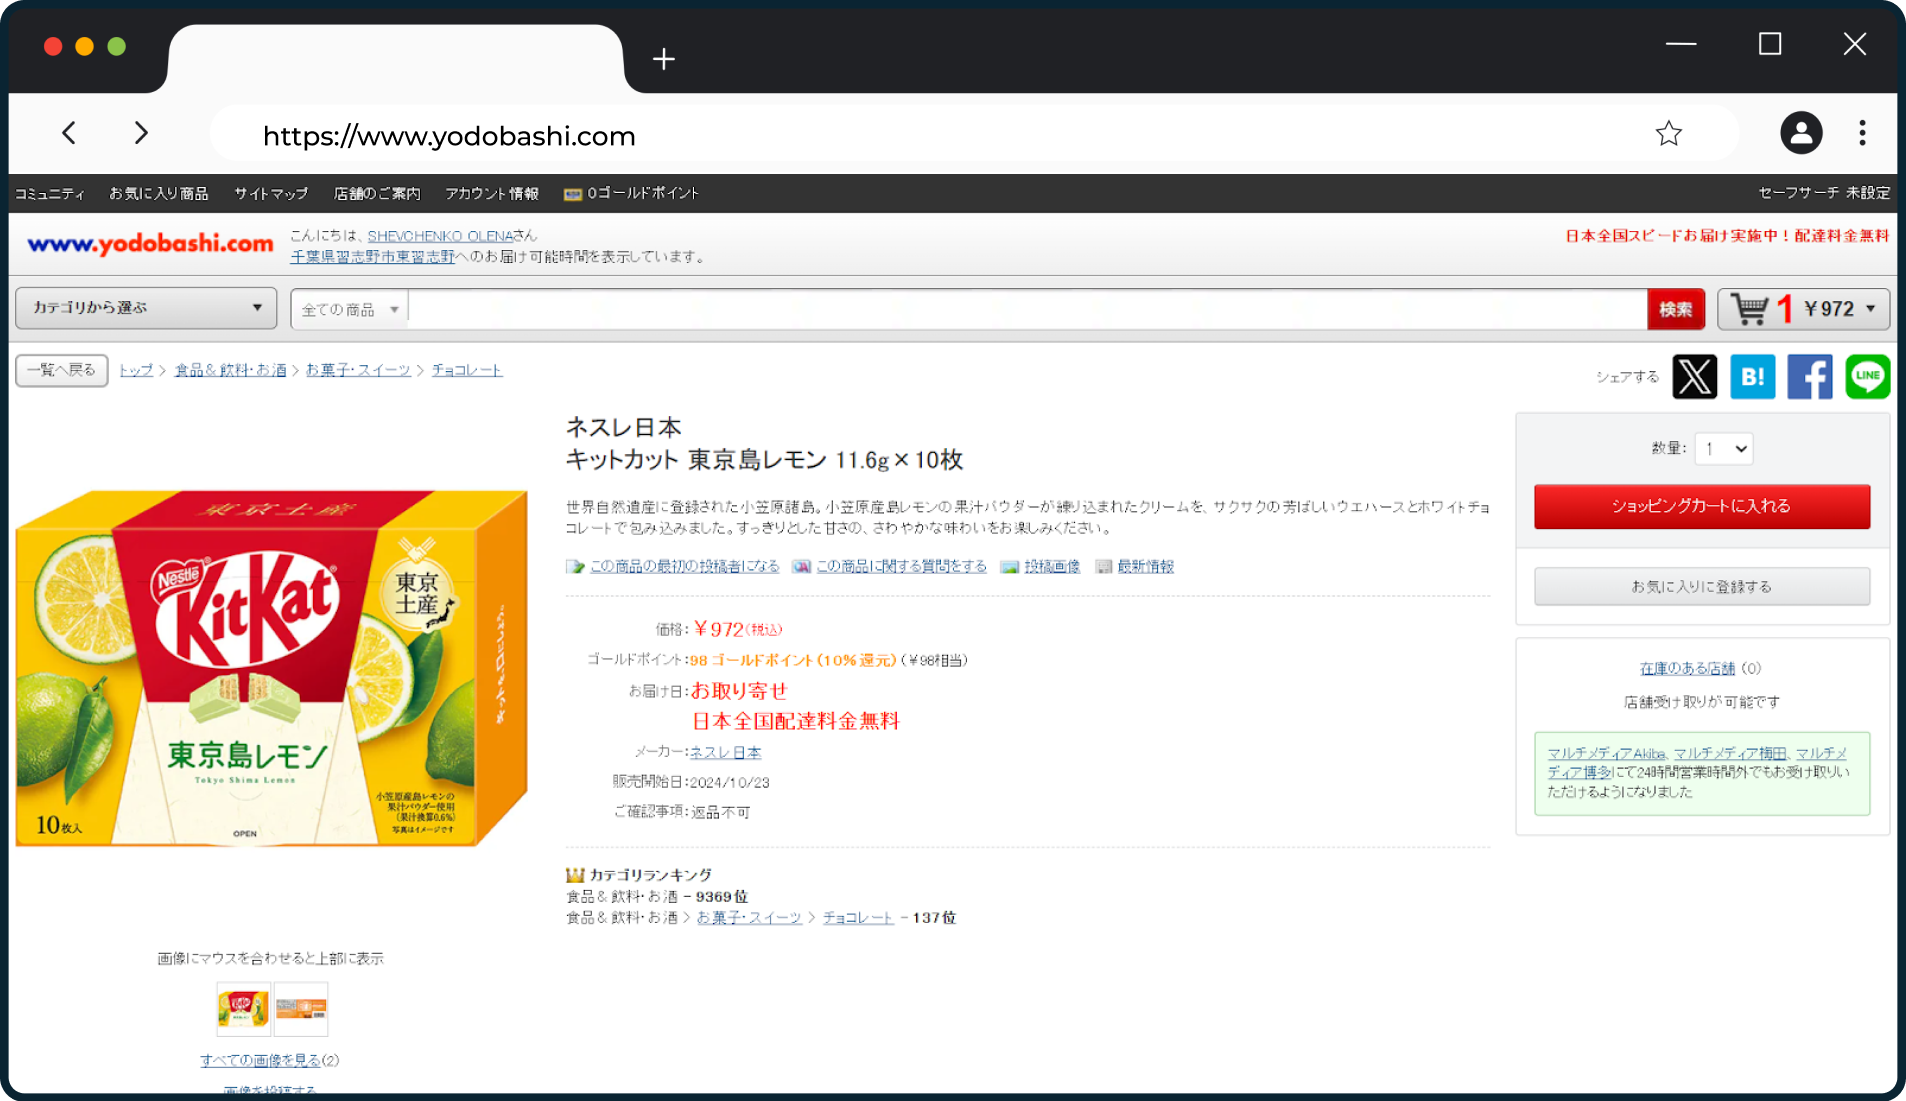
Task: Click すべての画像を見る link
Action: tap(260, 1061)
